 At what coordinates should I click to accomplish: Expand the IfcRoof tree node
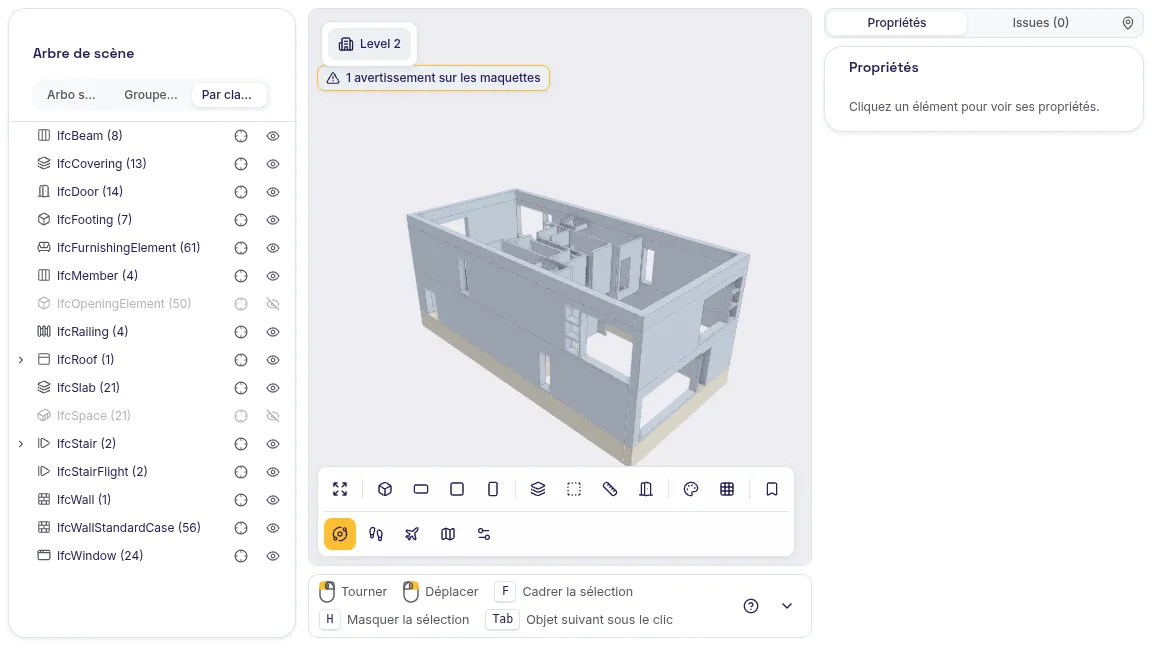click(21, 360)
